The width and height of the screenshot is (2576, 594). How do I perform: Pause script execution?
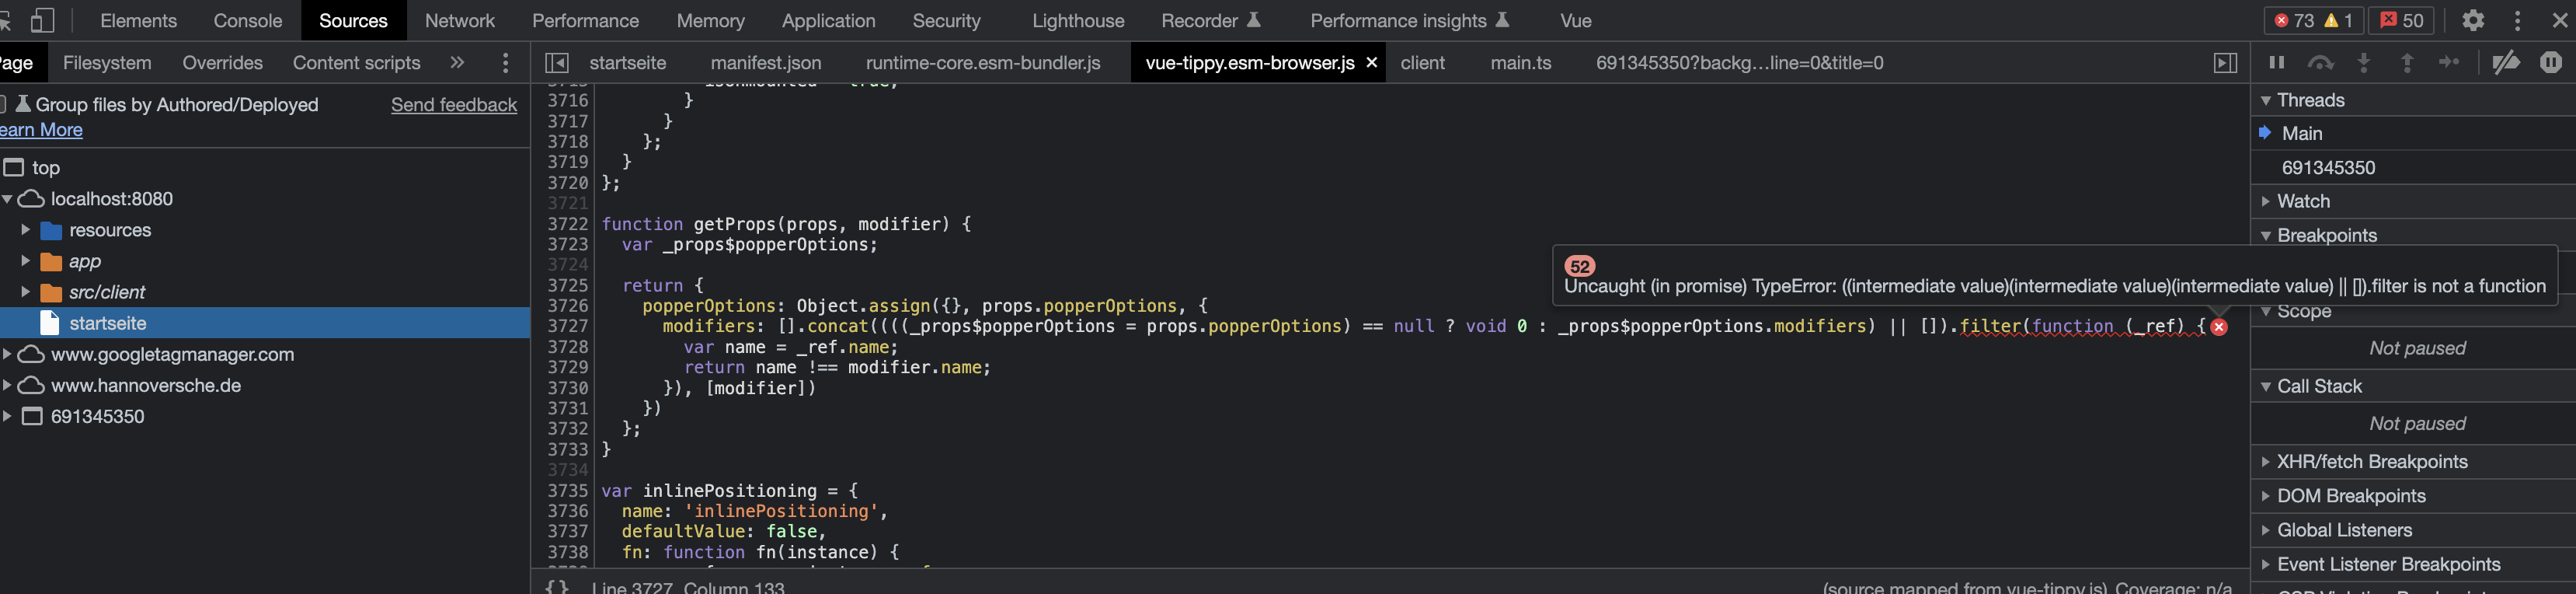coord(2277,62)
